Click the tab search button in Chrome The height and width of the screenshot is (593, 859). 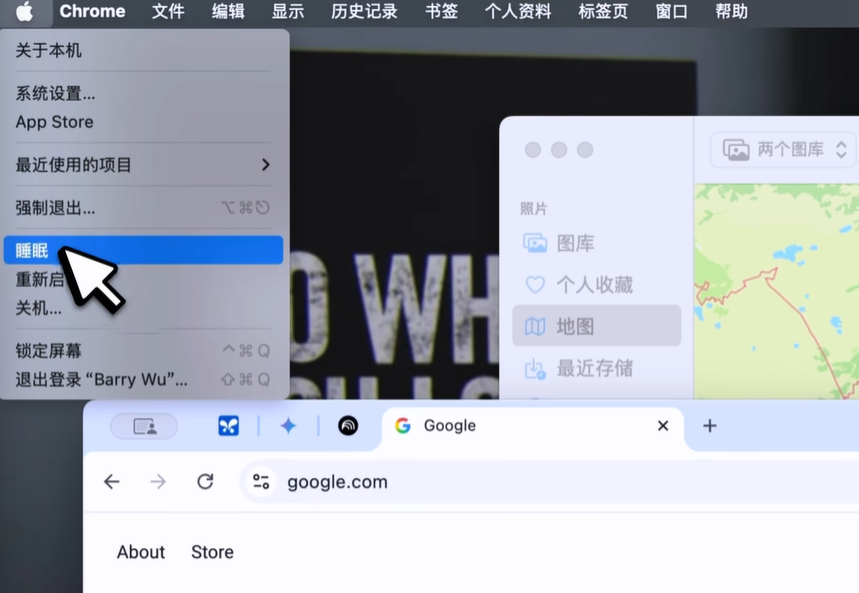144,426
